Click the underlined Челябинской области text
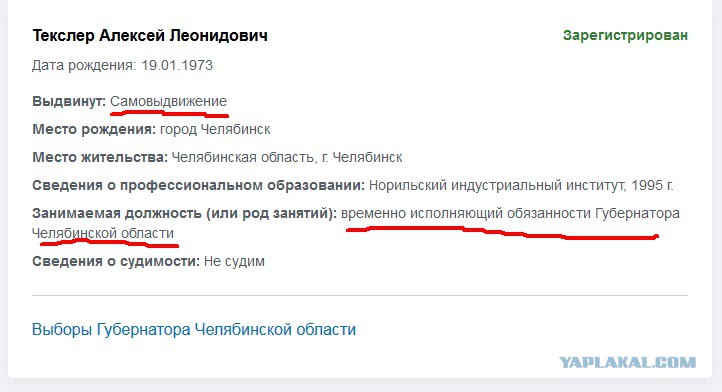The image size is (722, 392). [103, 233]
